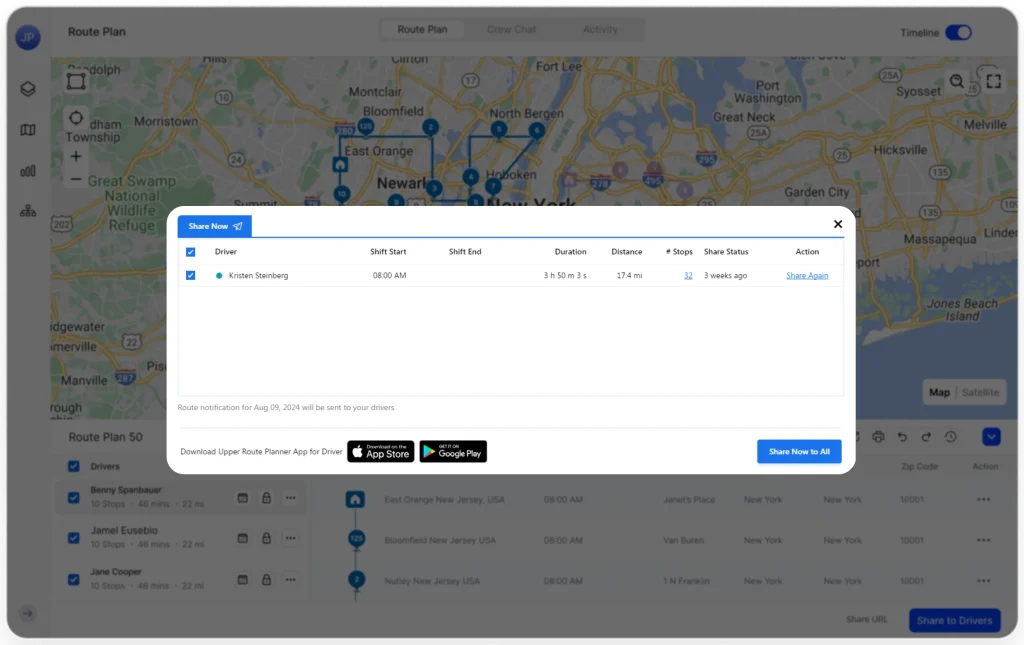Expand sidebar with bottom arrow icon

coord(27,613)
